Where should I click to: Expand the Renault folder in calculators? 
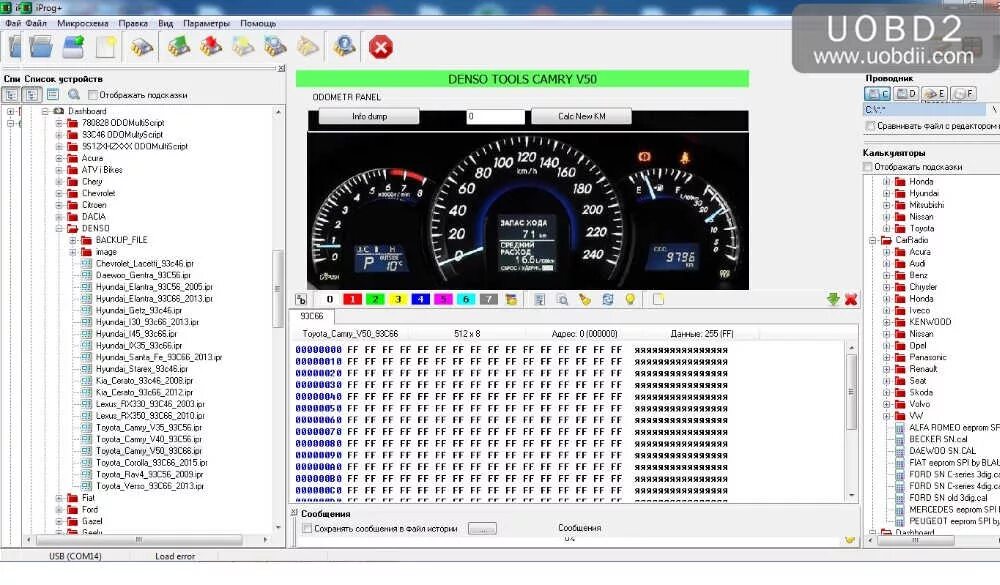pos(886,369)
